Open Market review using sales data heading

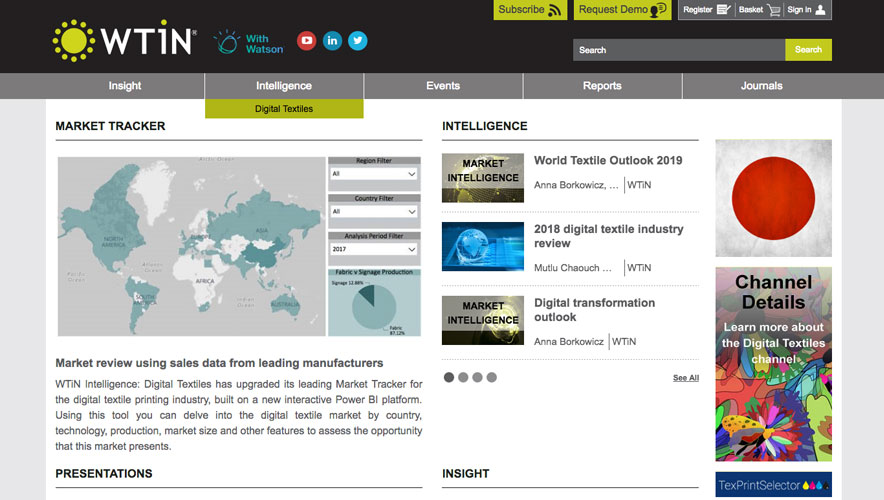[219, 363]
